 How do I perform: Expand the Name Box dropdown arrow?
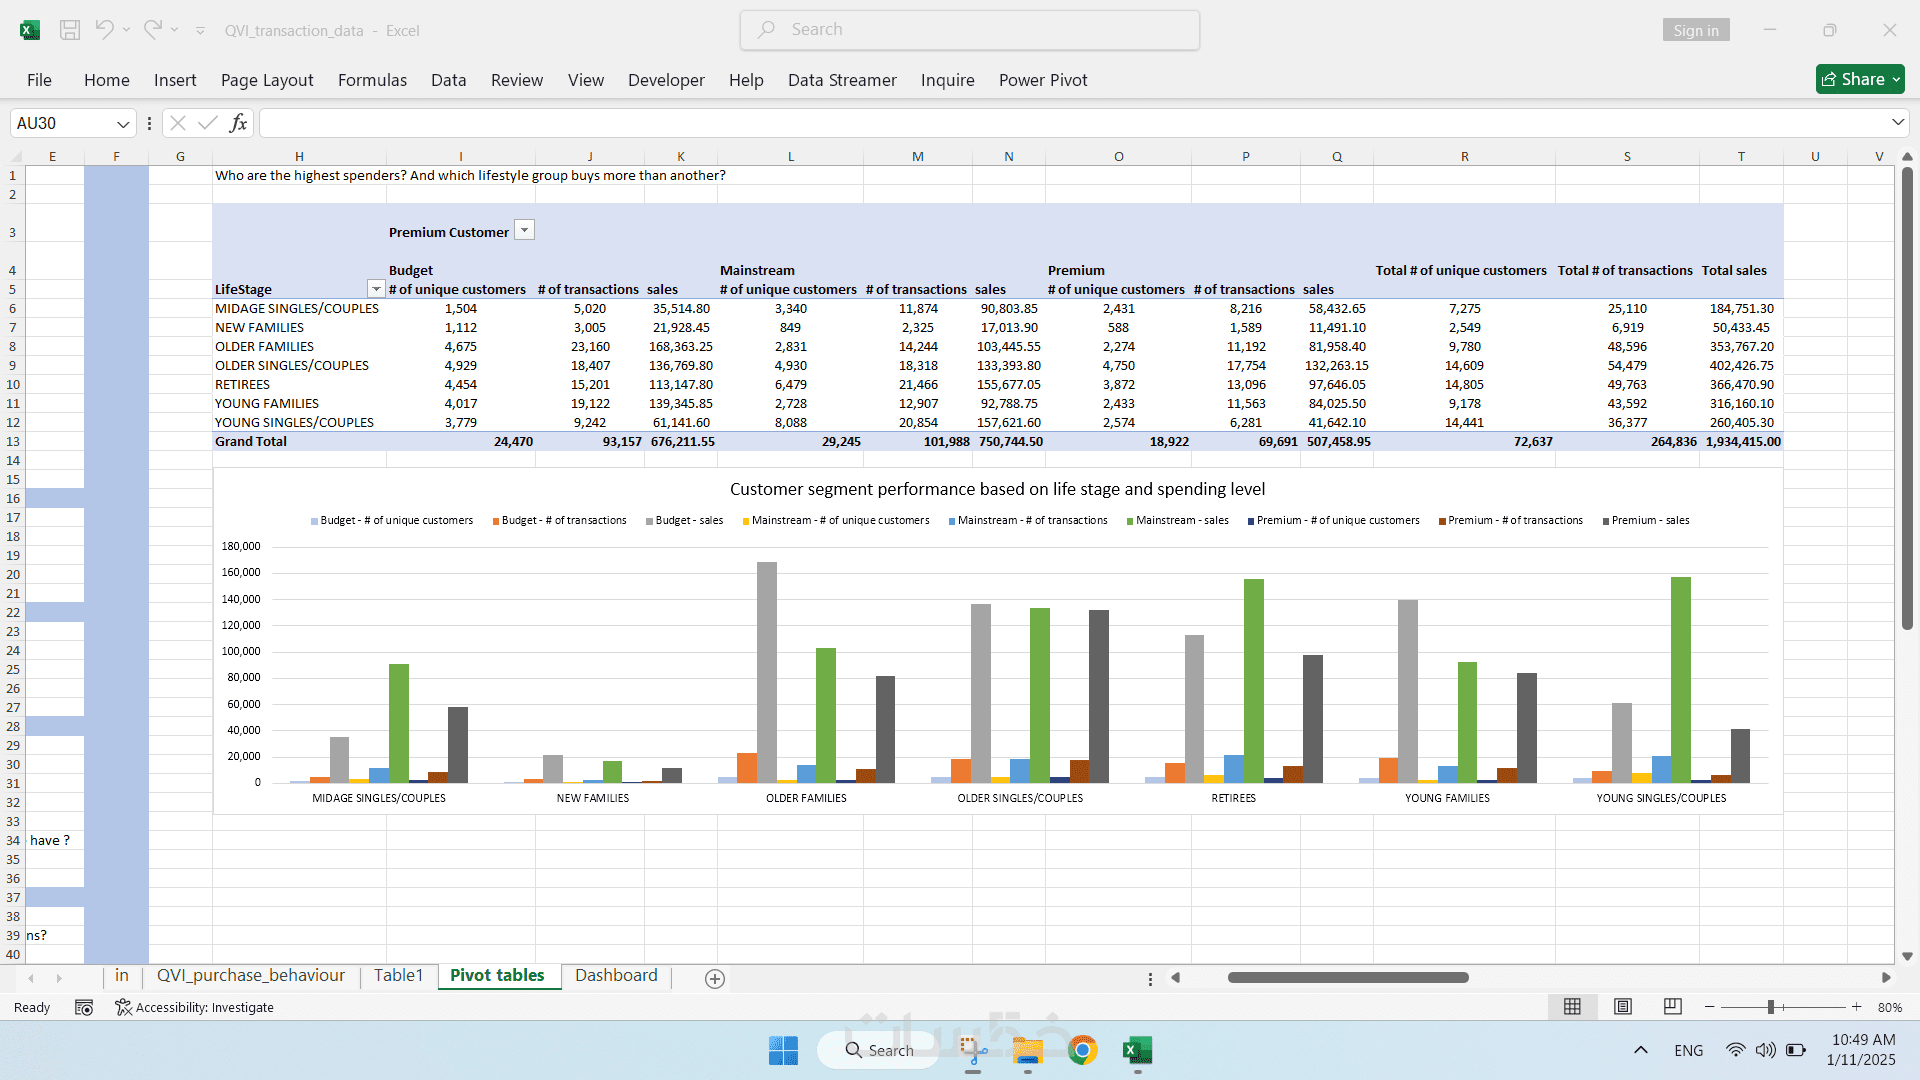click(x=123, y=123)
